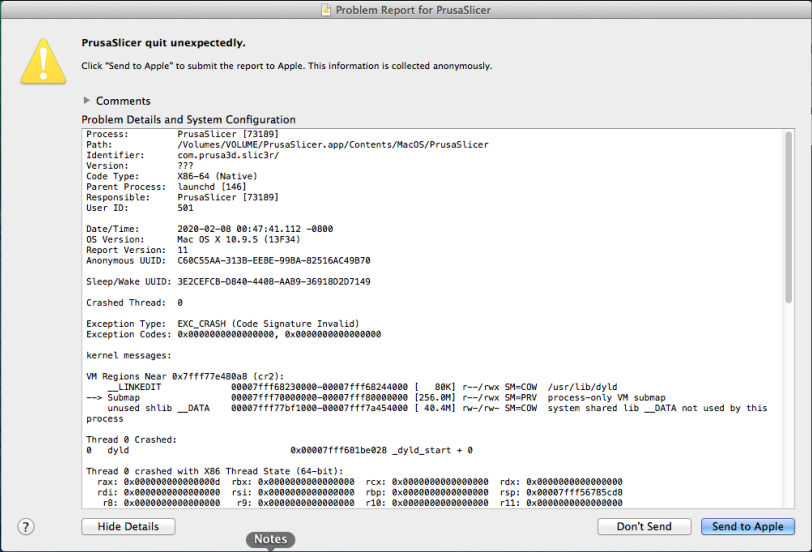Click the '--> Submap' region row
The height and width of the screenshot is (552, 812).
click(x=376, y=398)
